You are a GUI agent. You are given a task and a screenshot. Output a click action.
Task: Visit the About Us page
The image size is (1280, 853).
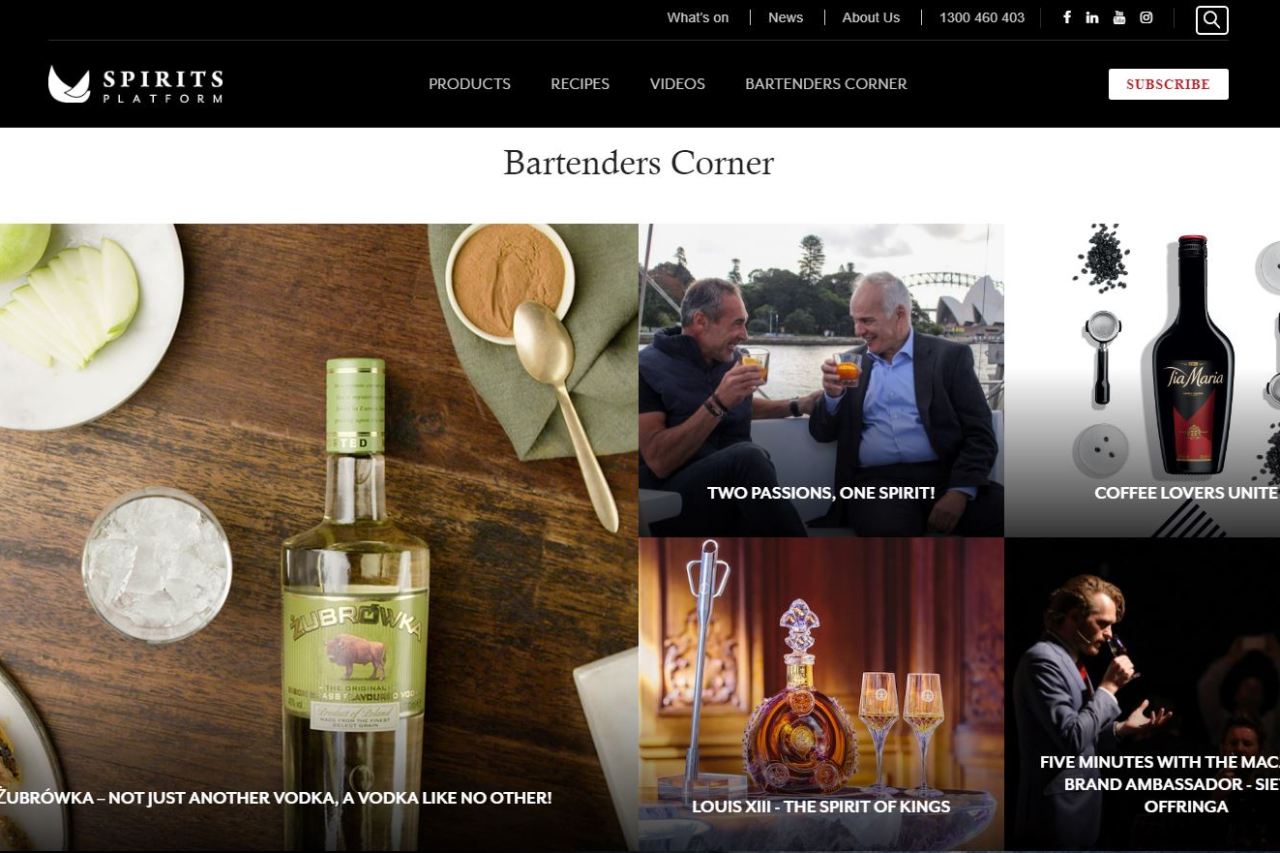point(871,17)
